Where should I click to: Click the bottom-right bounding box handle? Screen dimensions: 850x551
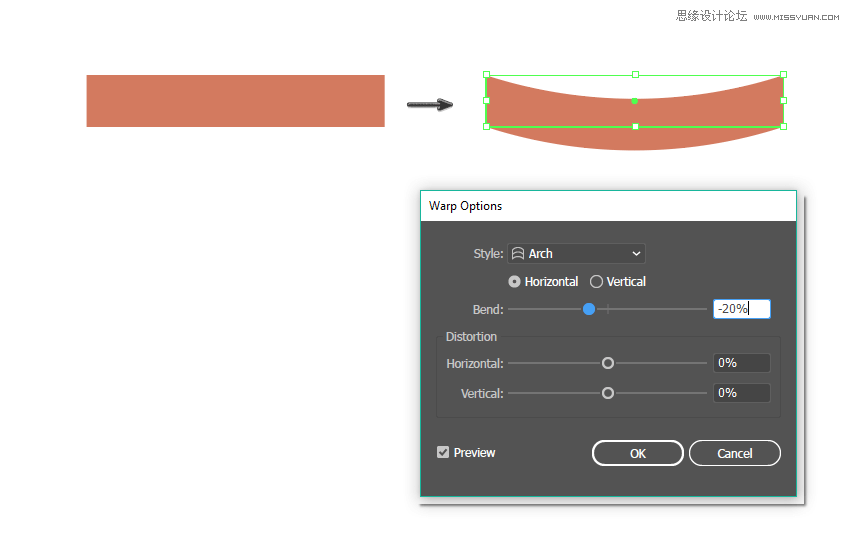click(783, 126)
